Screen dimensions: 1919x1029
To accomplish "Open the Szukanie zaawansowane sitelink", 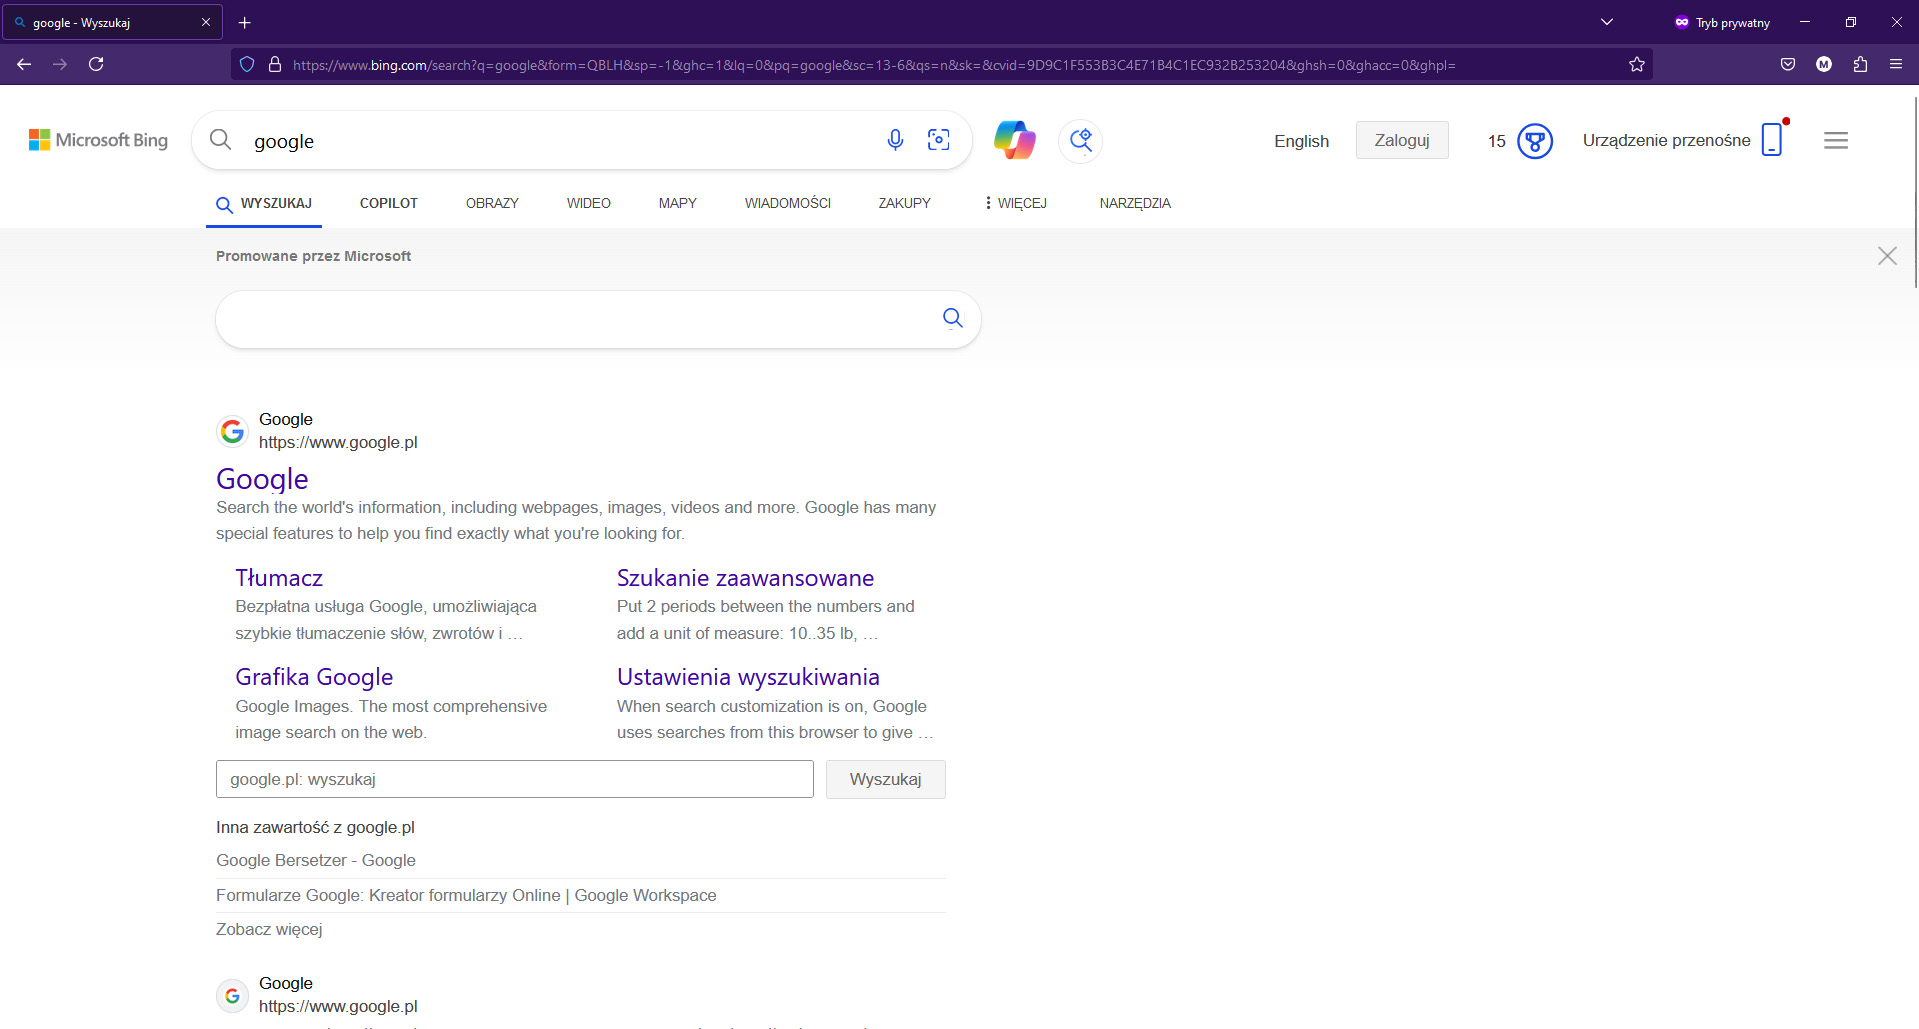I will pos(745,578).
